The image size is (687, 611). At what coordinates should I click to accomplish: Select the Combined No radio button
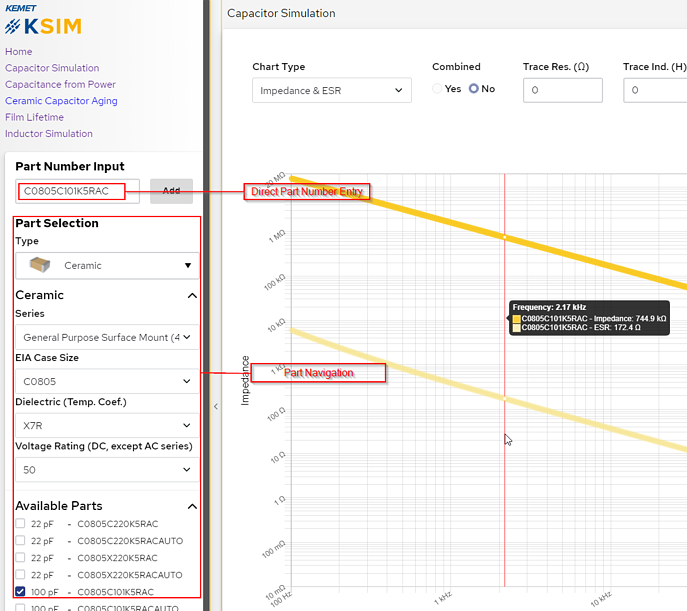pos(474,88)
